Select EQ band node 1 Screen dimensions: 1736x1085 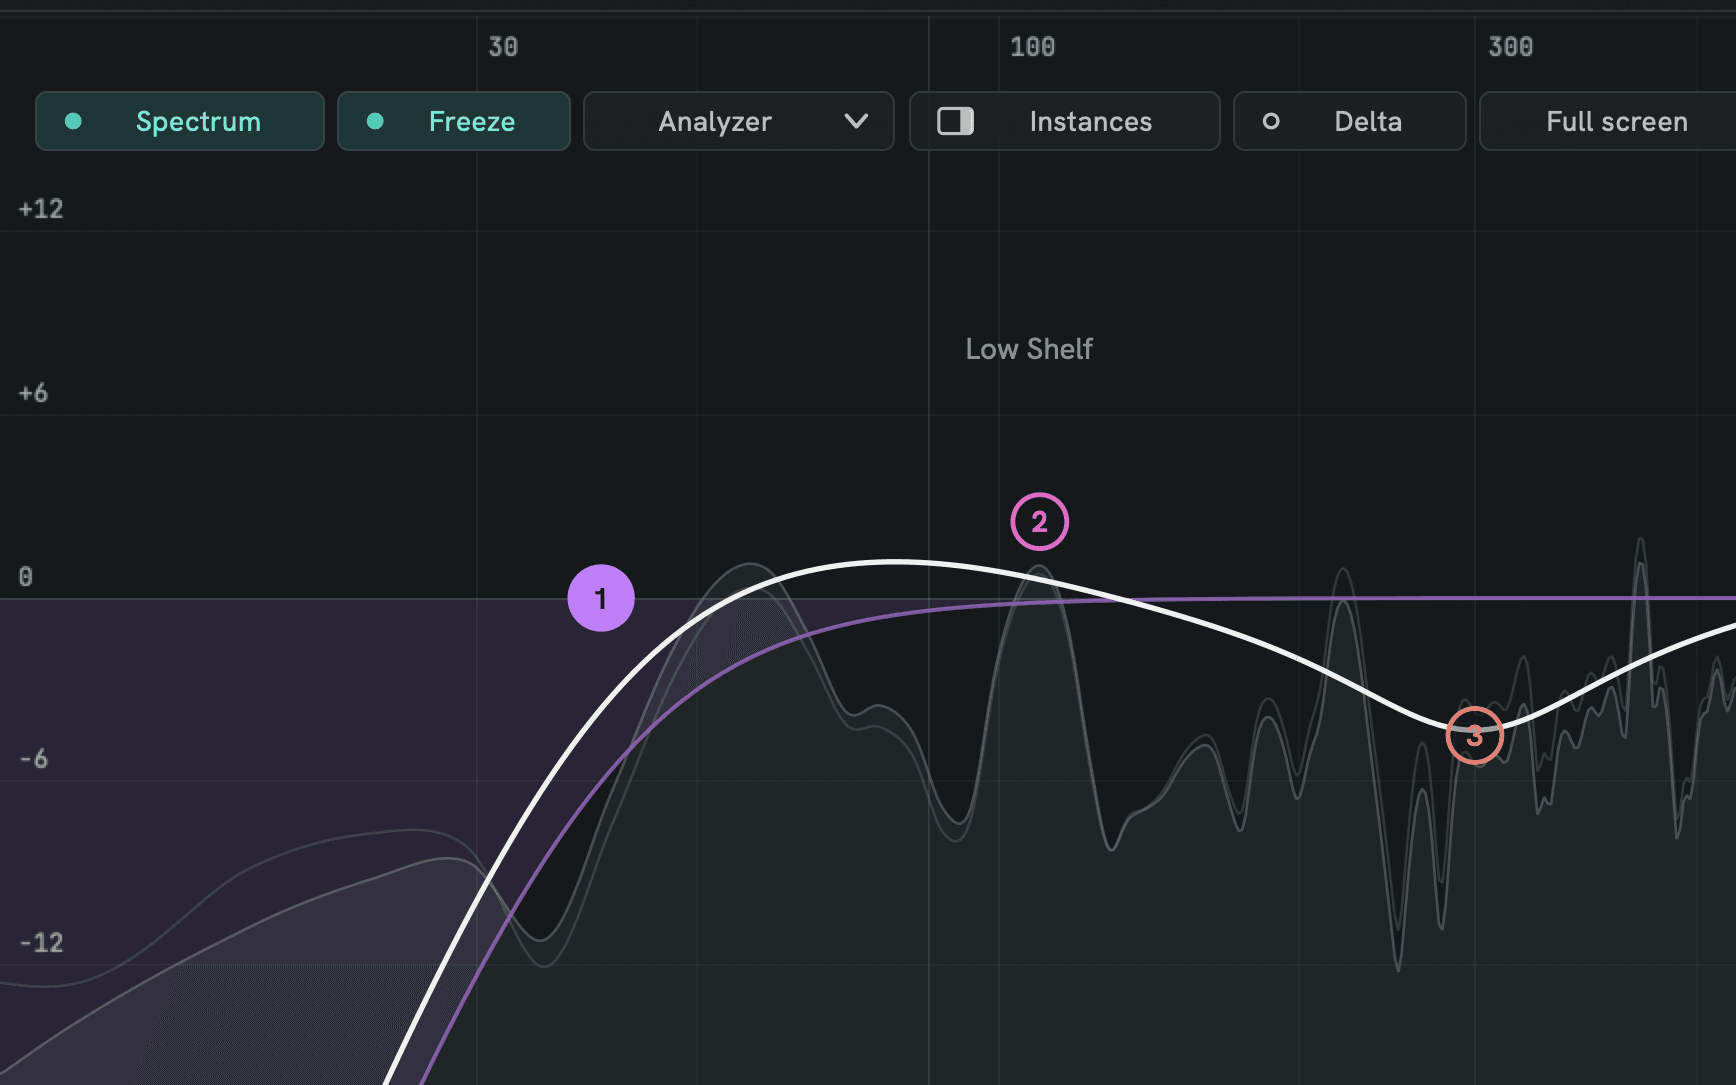point(601,598)
